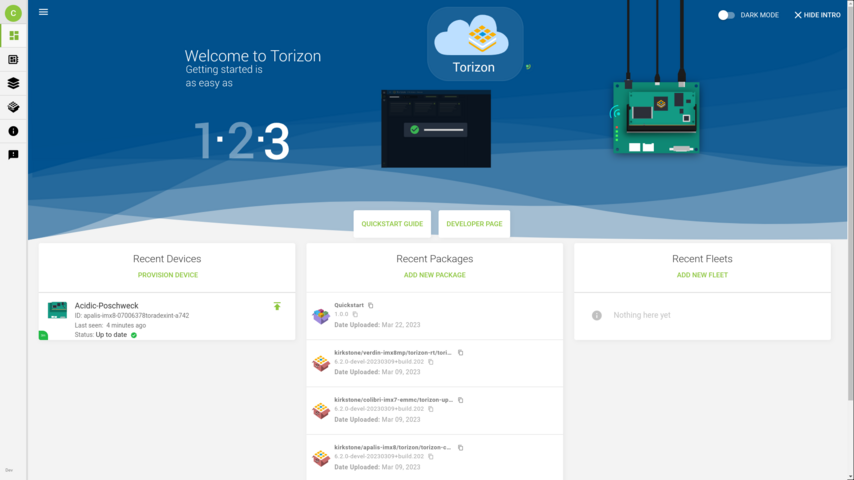Click the info circle icon in sidebar
This screenshot has width=854, height=480.
click(x=13, y=131)
